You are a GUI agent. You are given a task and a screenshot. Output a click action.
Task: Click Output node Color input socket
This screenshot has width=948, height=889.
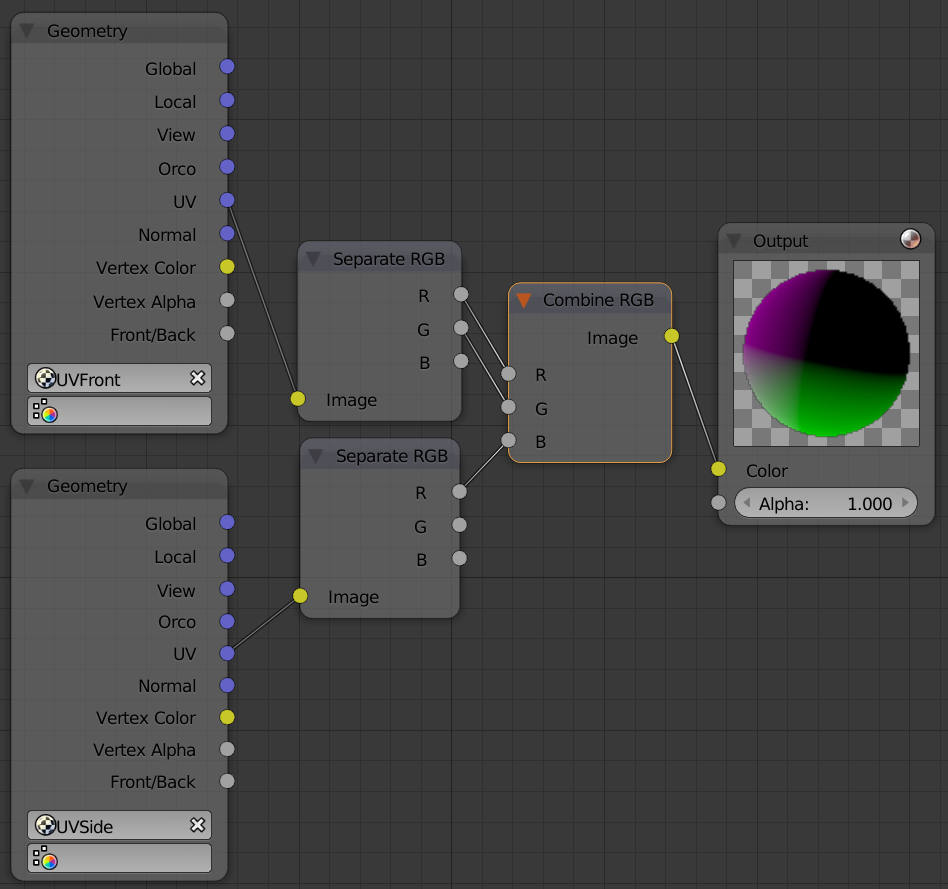click(718, 469)
